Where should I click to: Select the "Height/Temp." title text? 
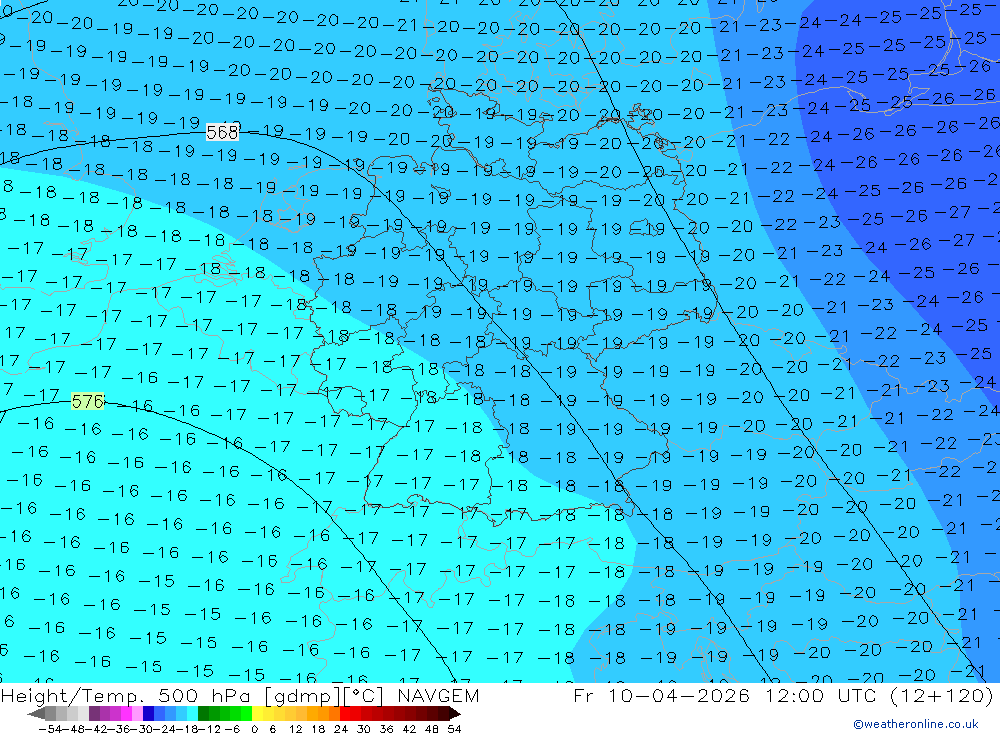tap(71, 696)
